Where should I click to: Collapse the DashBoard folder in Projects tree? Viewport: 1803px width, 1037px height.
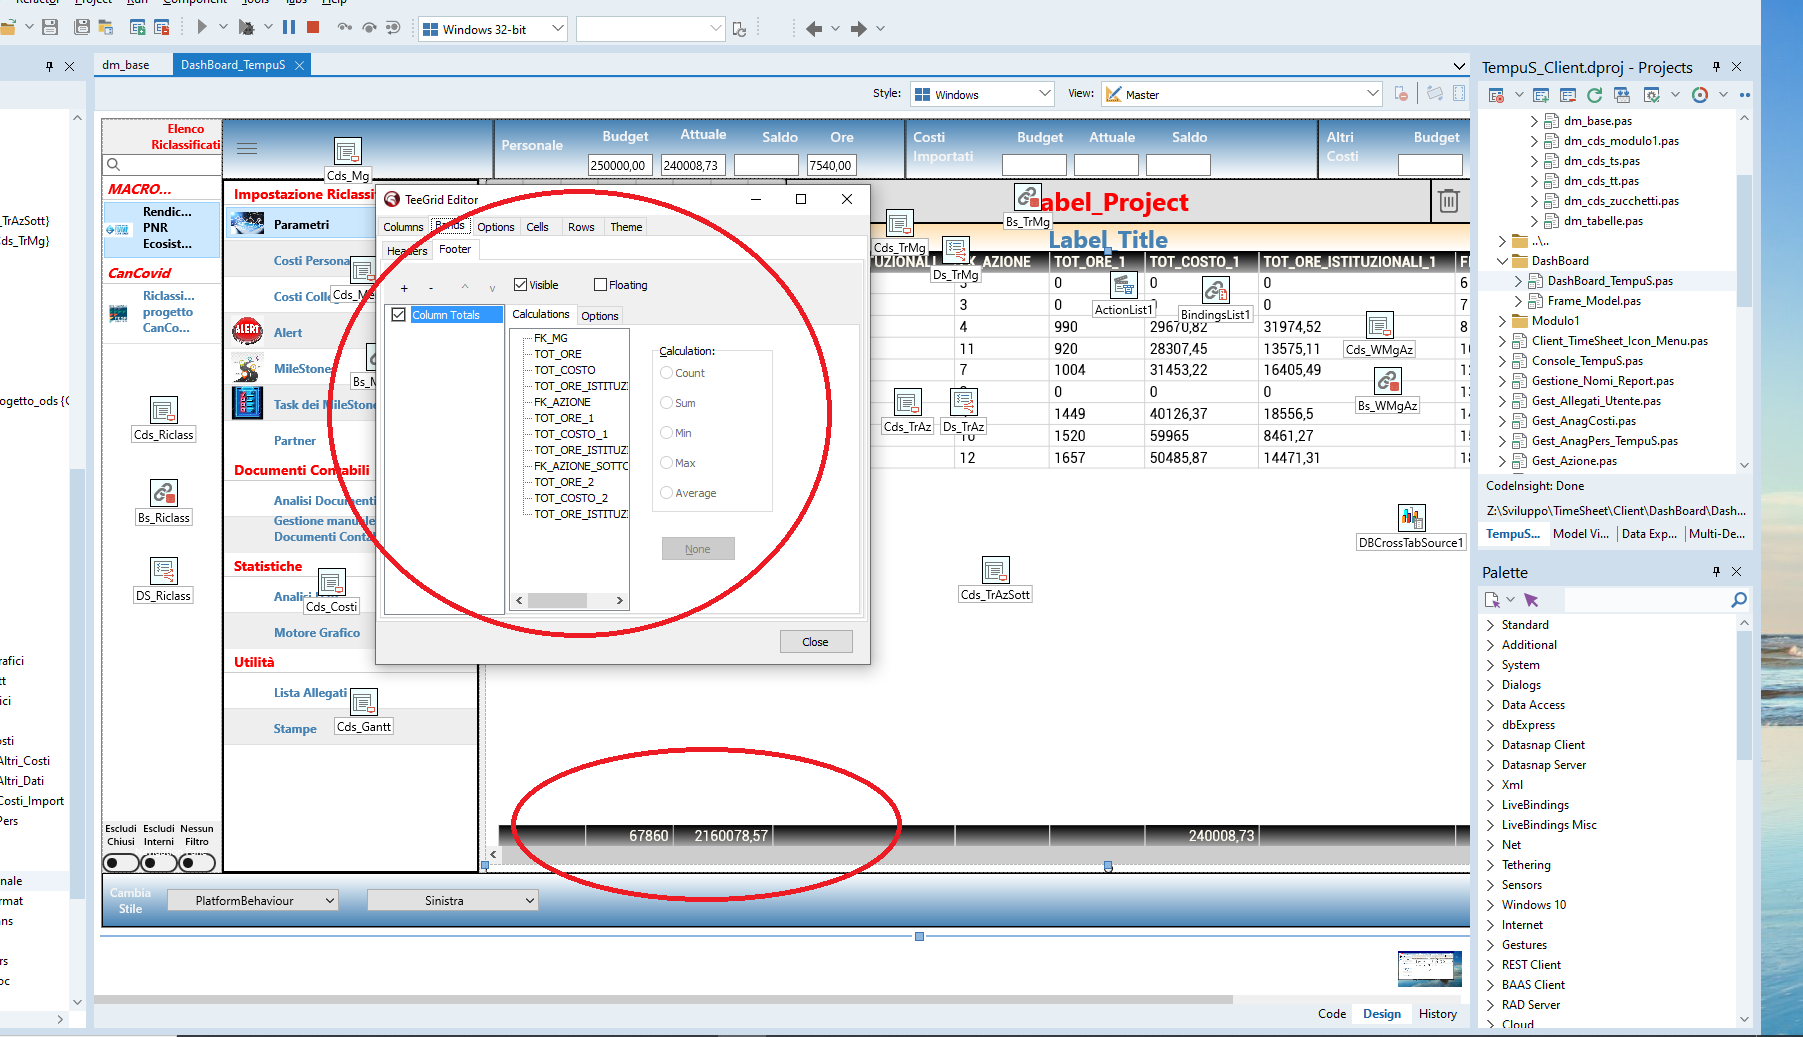(x=1502, y=261)
